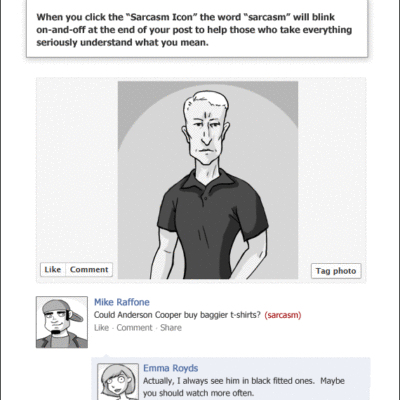Click Share link under Mike Raffone's post
This screenshot has height=400, width=400.
click(171, 328)
